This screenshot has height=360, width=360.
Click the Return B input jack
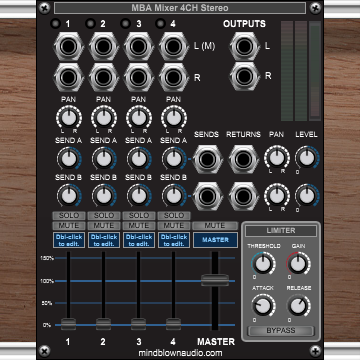244,196
